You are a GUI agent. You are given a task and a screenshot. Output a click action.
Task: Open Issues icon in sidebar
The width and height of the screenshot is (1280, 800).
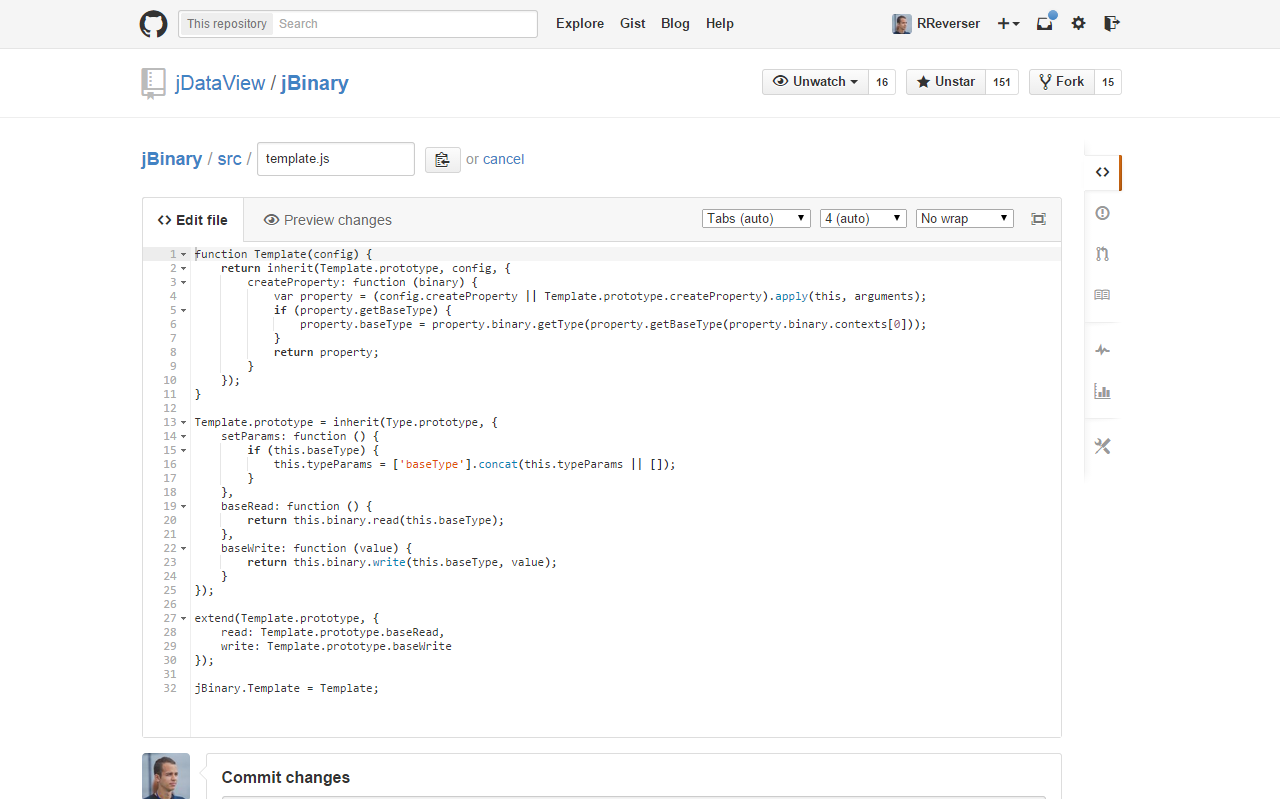click(1102, 213)
